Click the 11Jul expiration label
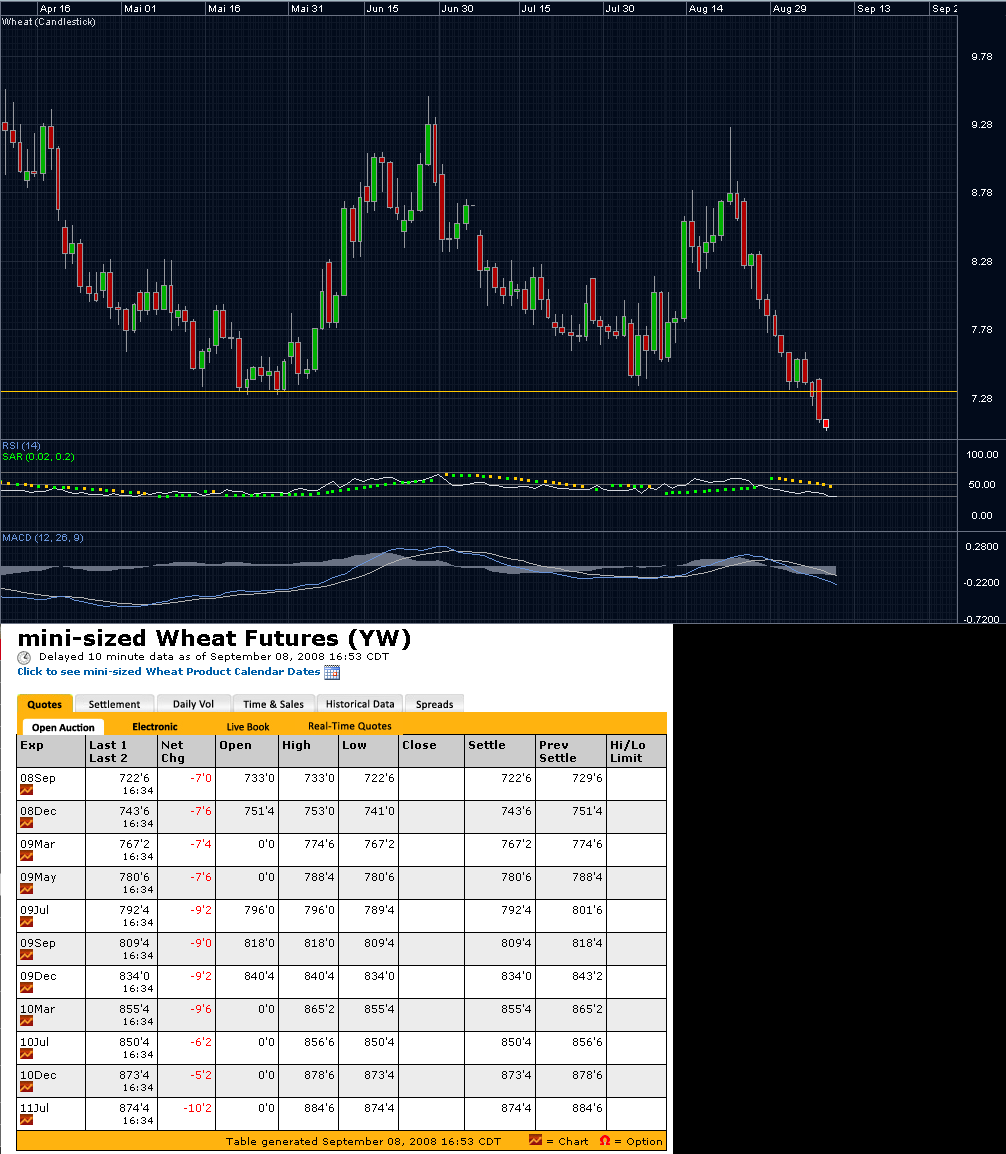 35,1108
